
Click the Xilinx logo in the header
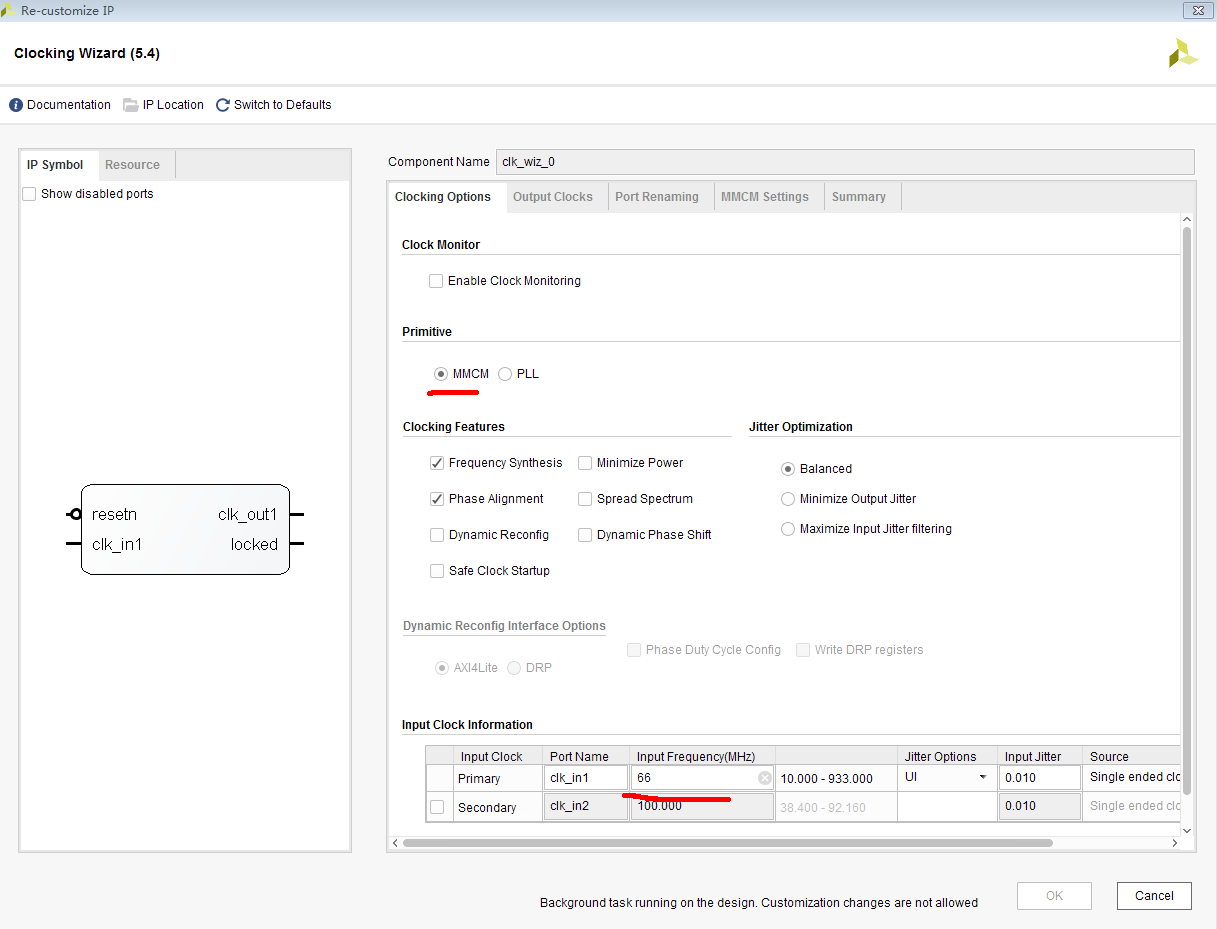tap(1182, 52)
